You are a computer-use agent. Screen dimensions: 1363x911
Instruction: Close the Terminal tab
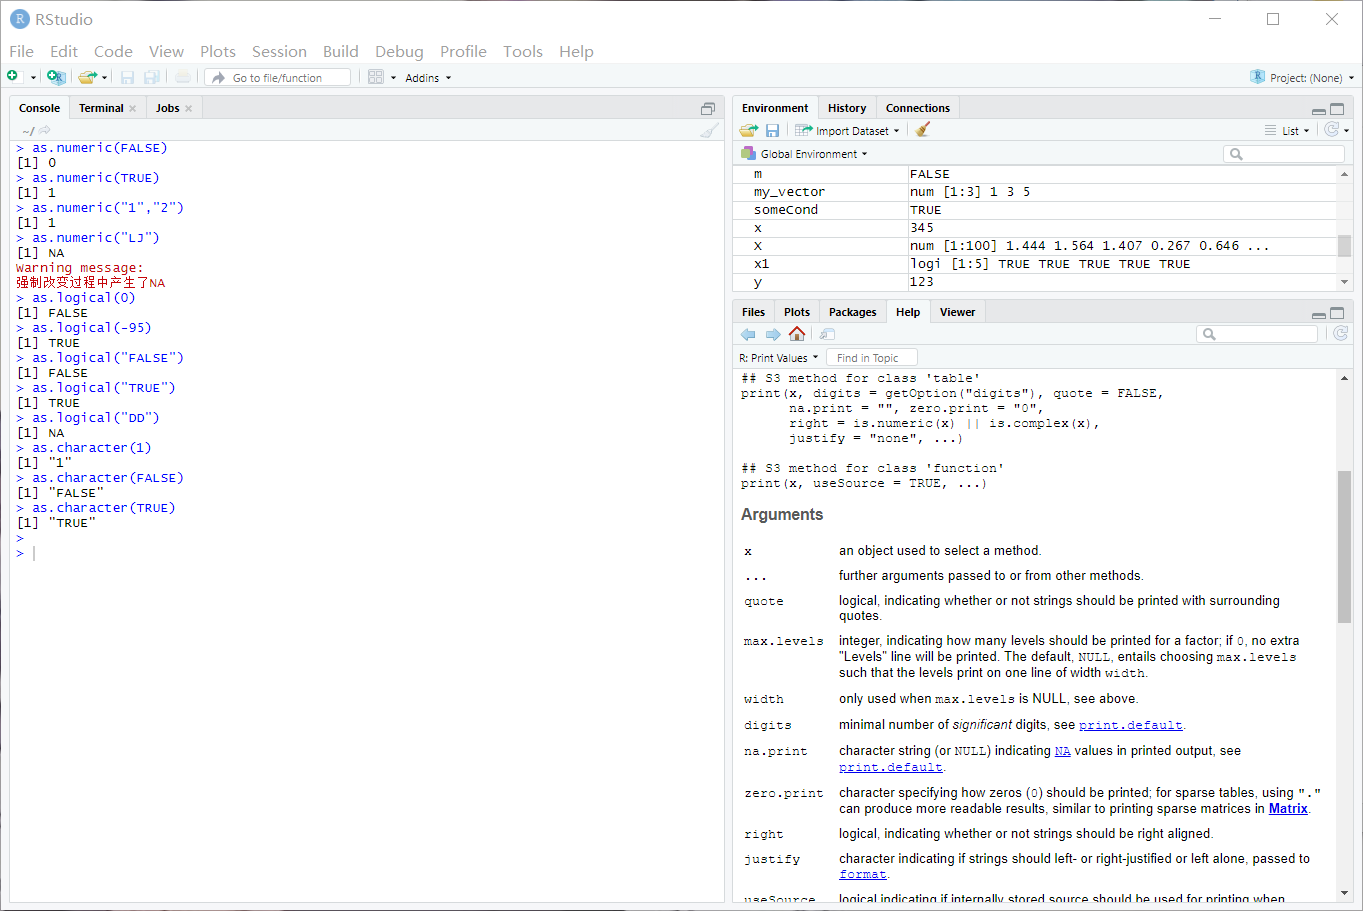point(132,108)
